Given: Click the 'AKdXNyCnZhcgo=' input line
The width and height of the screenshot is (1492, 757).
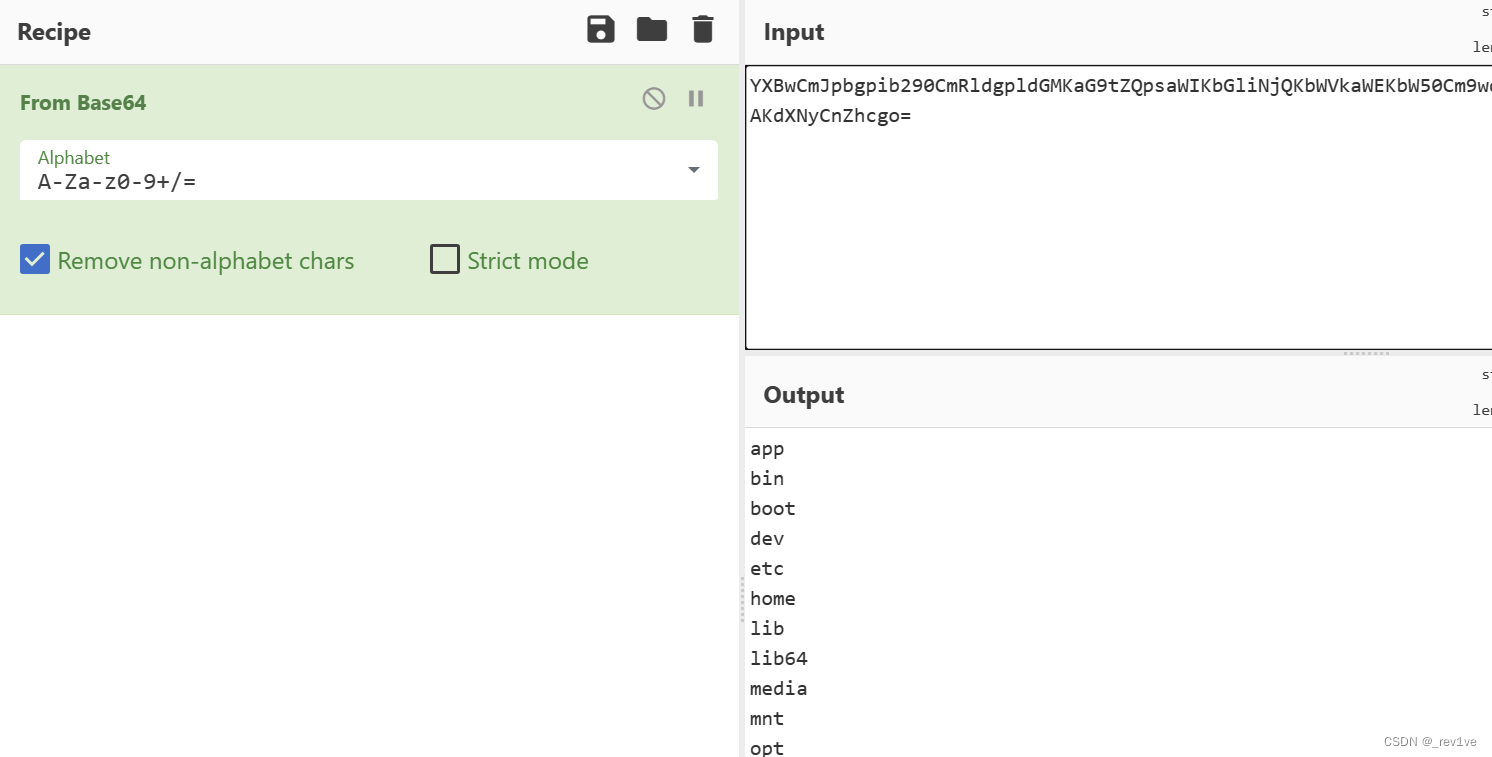Looking at the screenshot, I should (x=831, y=116).
